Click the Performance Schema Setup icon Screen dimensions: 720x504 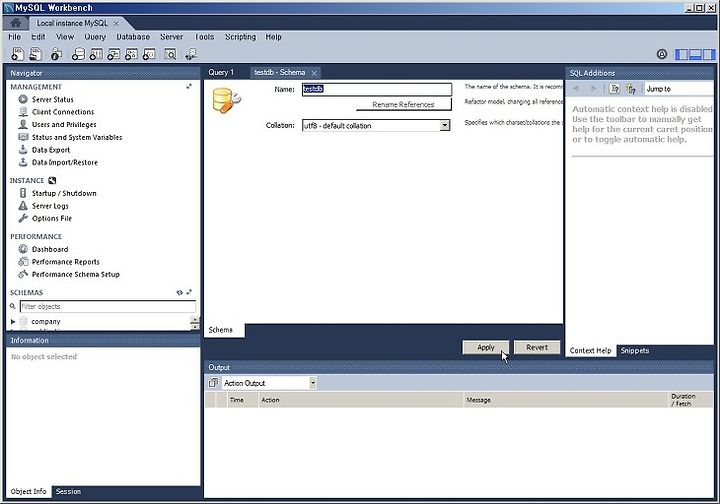23,274
